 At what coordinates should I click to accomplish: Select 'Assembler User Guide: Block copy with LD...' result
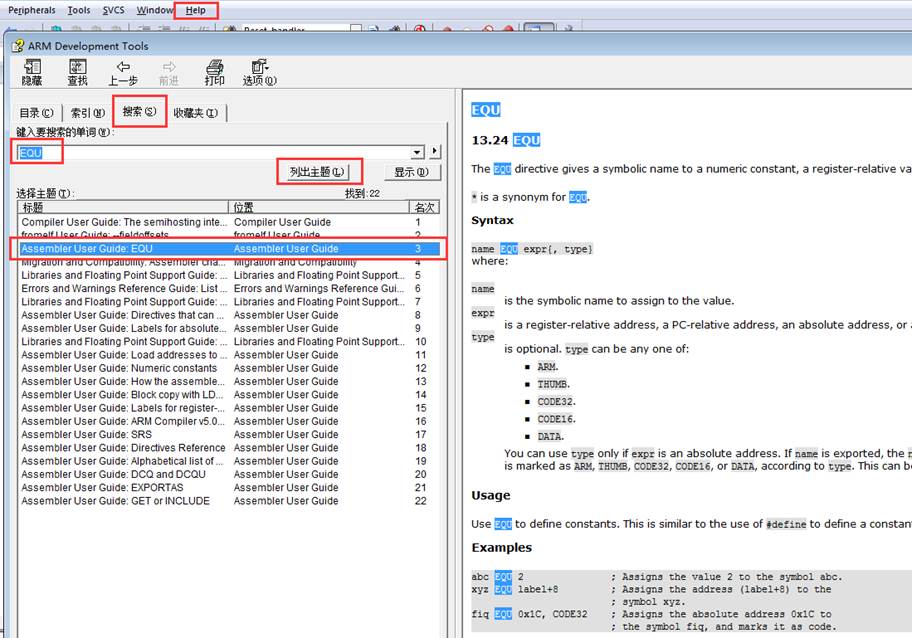click(229, 394)
